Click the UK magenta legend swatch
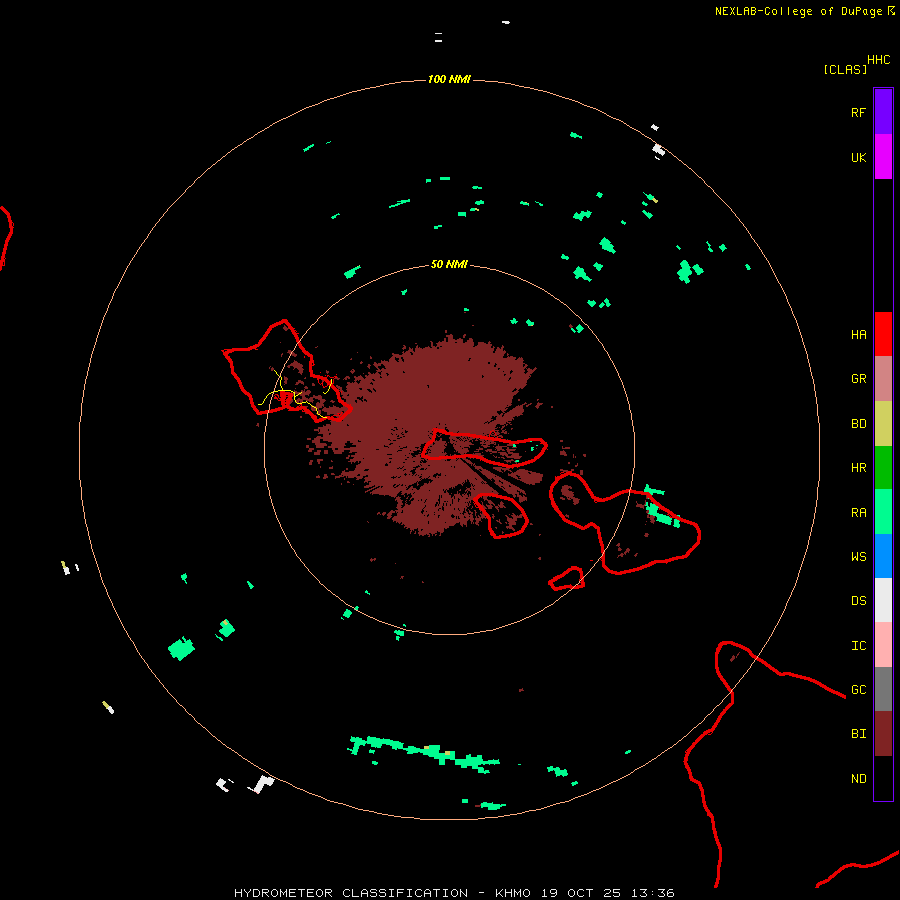Image resolution: width=900 pixels, height=900 pixels. tap(883, 157)
